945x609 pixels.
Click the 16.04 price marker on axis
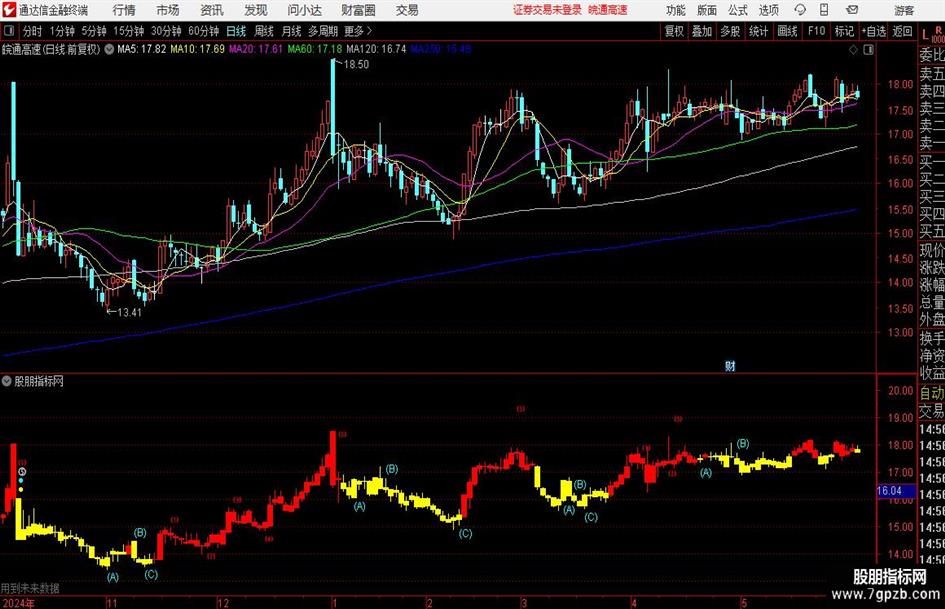(889, 491)
